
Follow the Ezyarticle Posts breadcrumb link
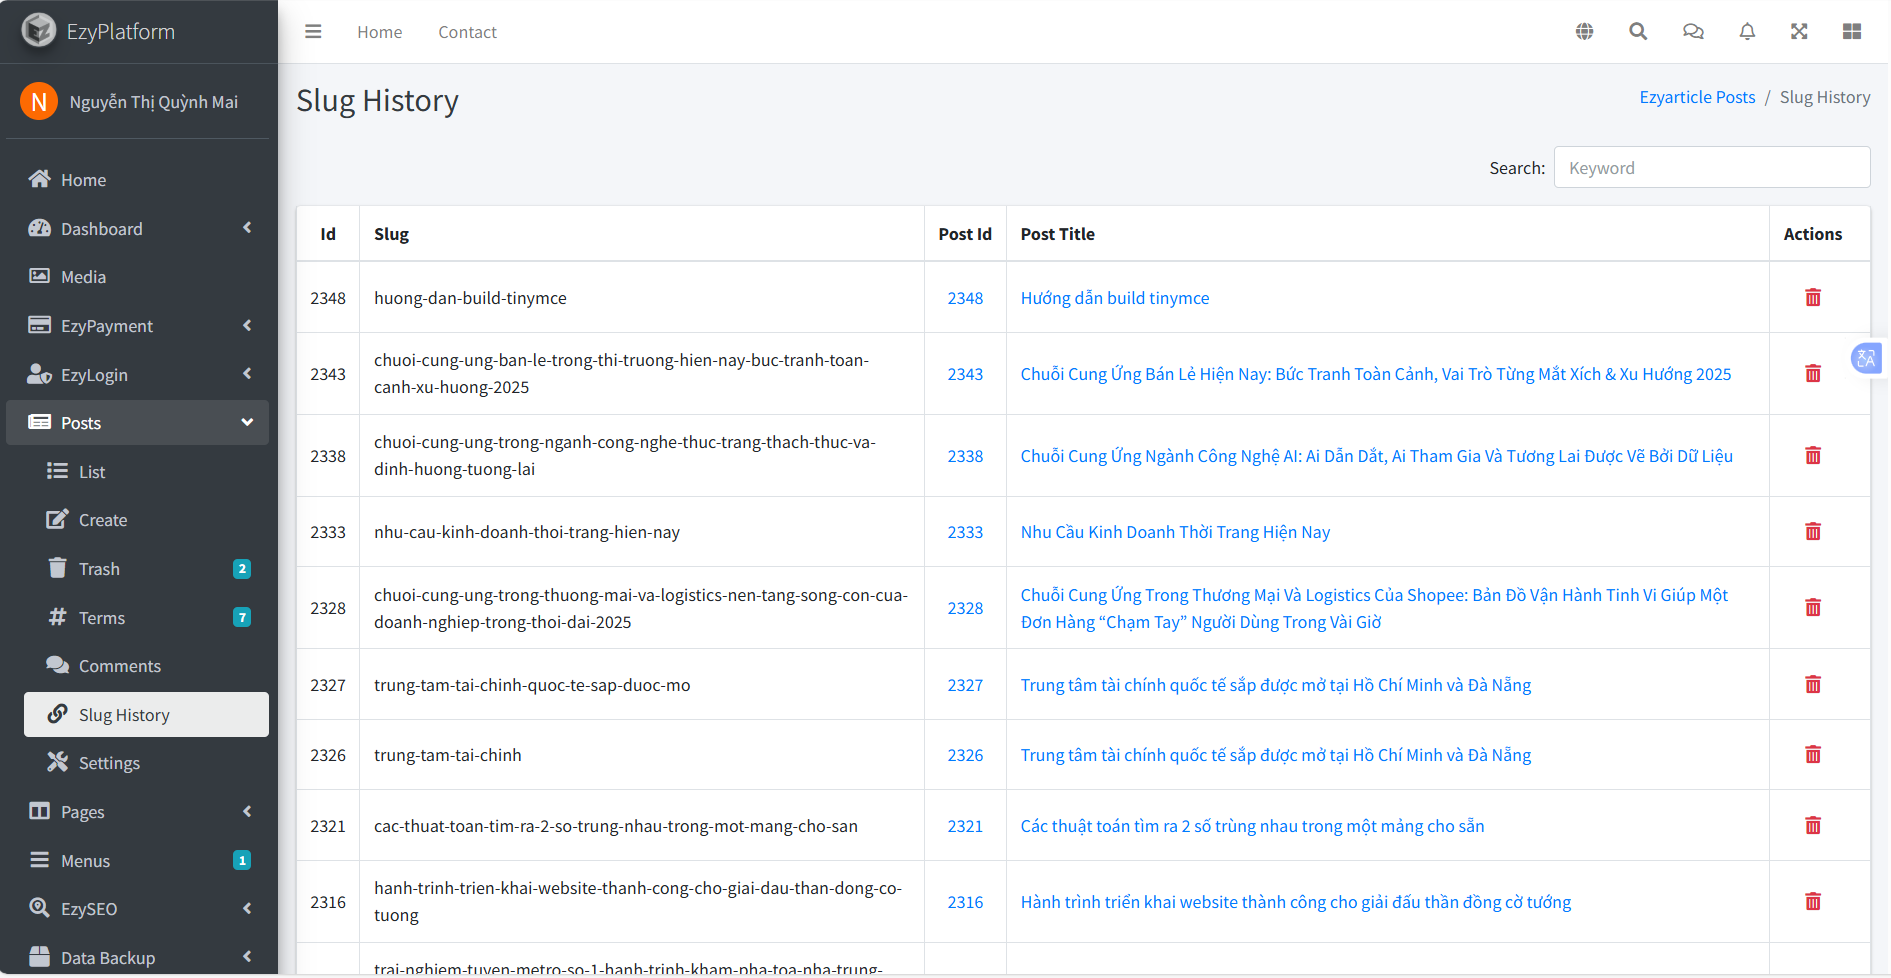[1697, 96]
